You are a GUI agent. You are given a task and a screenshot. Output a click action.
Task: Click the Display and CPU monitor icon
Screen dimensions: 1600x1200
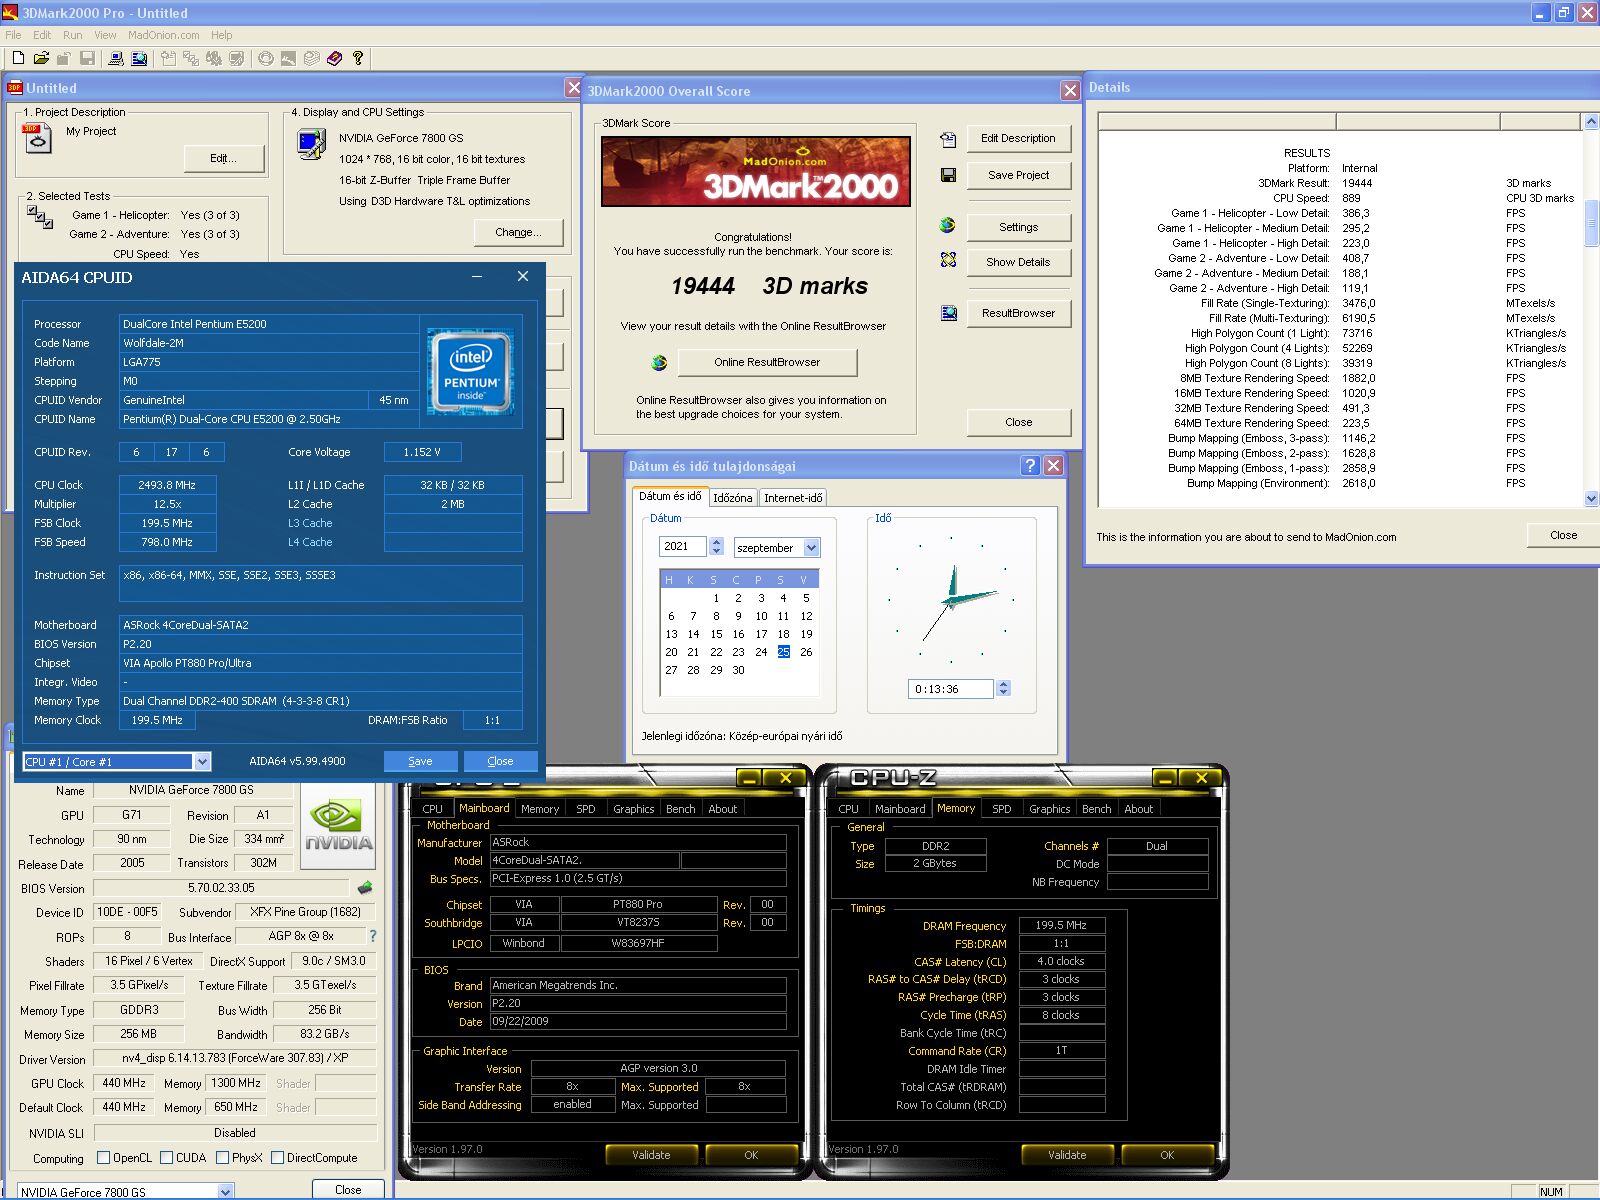coord(311,145)
